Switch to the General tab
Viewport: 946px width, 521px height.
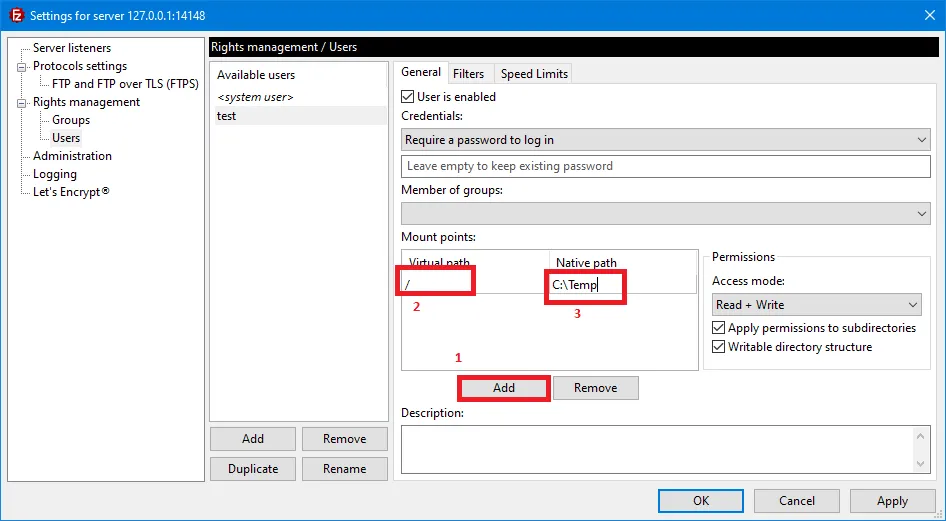pos(421,72)
